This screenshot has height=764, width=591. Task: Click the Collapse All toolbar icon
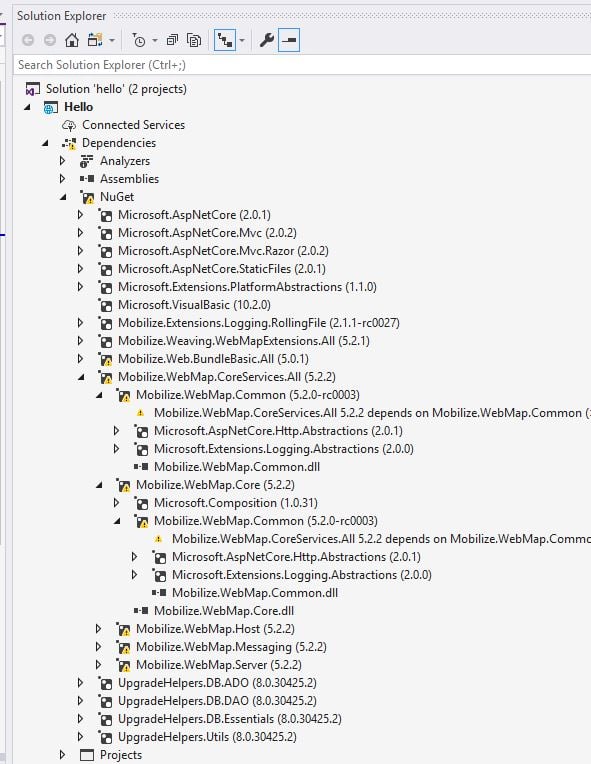coord(172,40)
